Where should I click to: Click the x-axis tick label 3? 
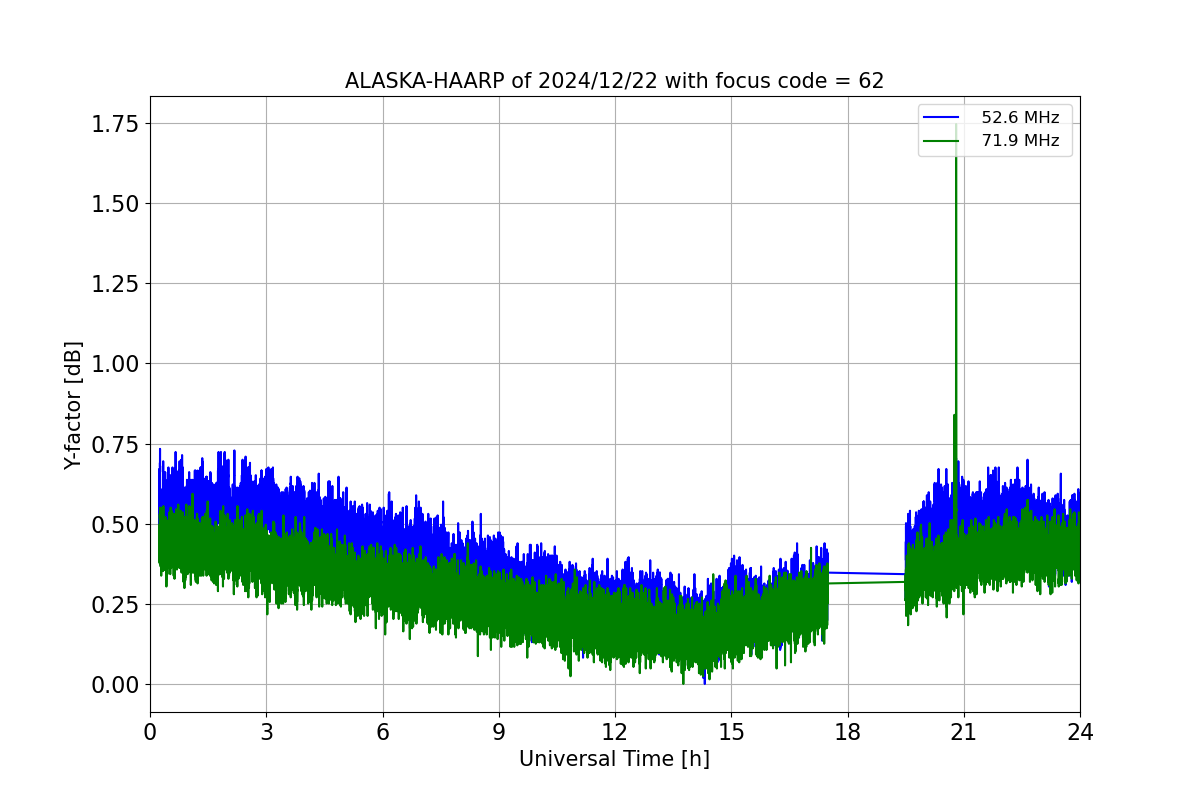tap(266, 732)
